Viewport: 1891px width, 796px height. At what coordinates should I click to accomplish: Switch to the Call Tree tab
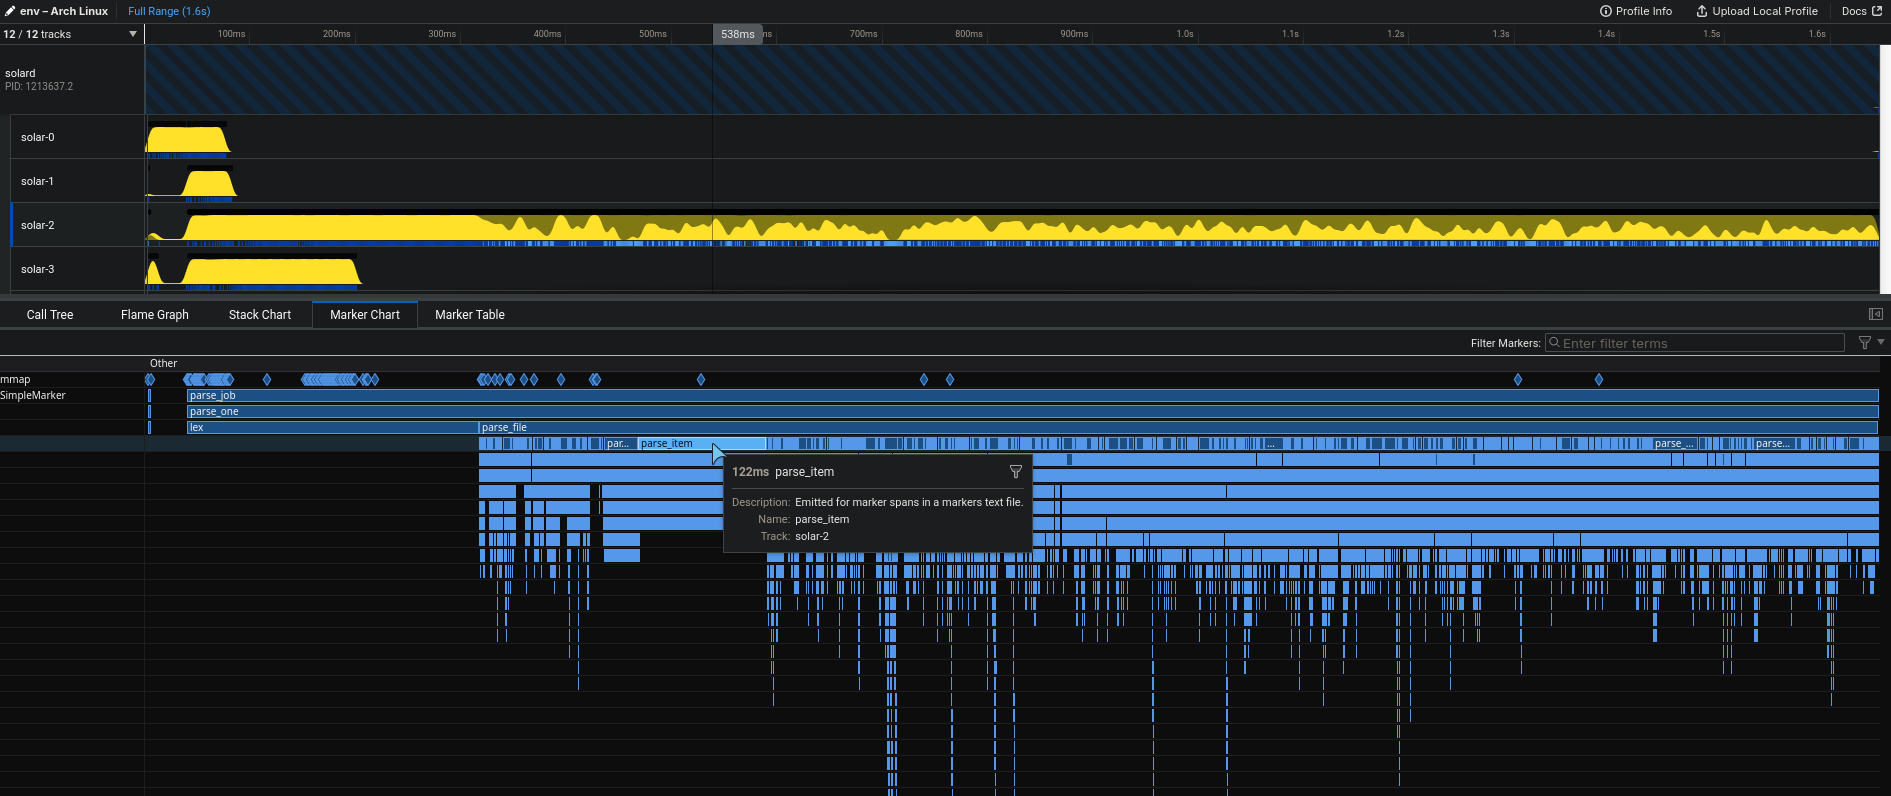tap(50, 314)
